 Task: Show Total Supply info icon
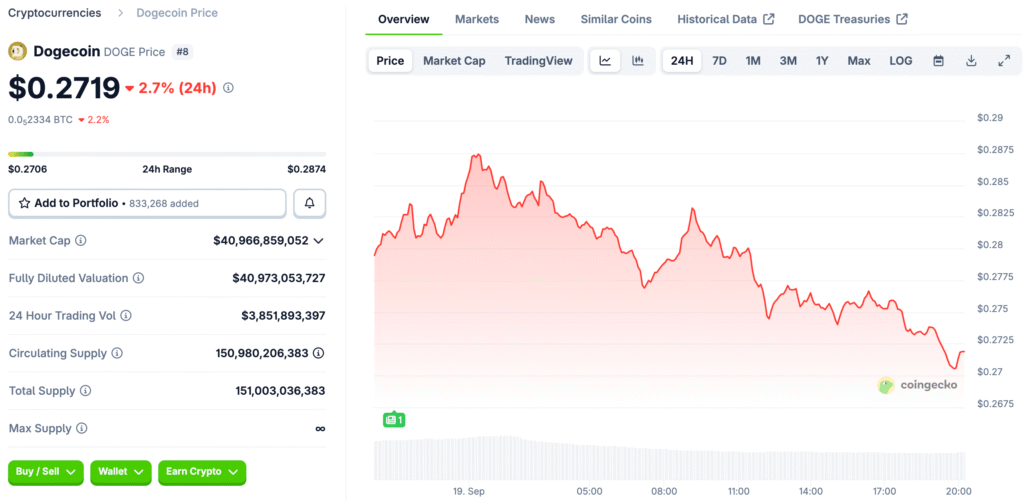pyautogui.click(x=86, y=391)
